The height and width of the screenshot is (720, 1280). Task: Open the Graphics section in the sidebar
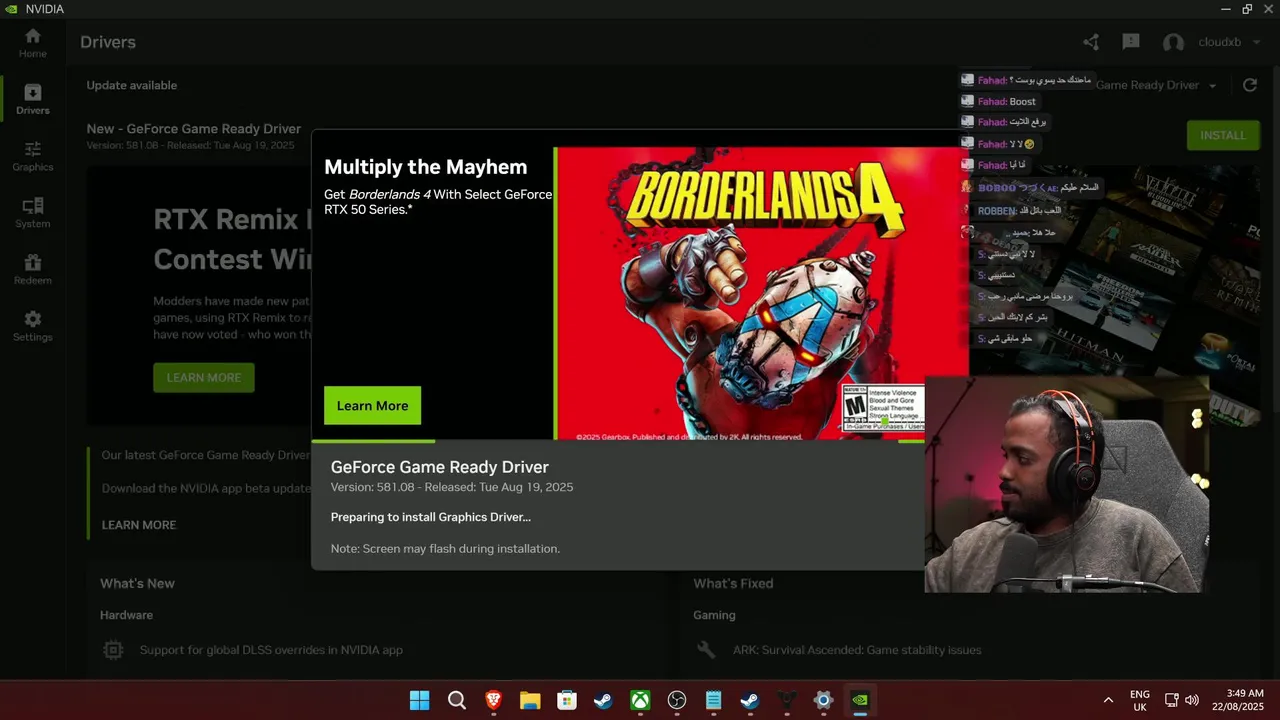(32, 156)
